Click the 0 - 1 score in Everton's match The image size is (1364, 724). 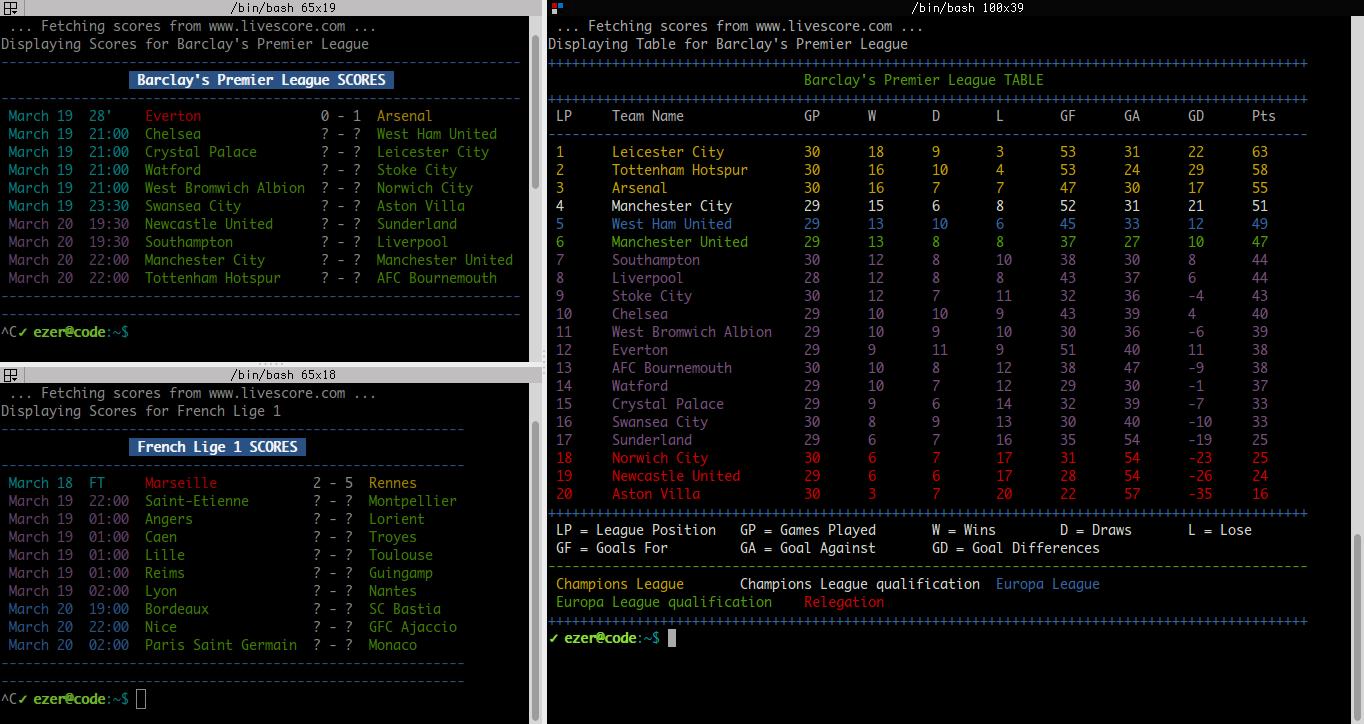tap(341, 116)
